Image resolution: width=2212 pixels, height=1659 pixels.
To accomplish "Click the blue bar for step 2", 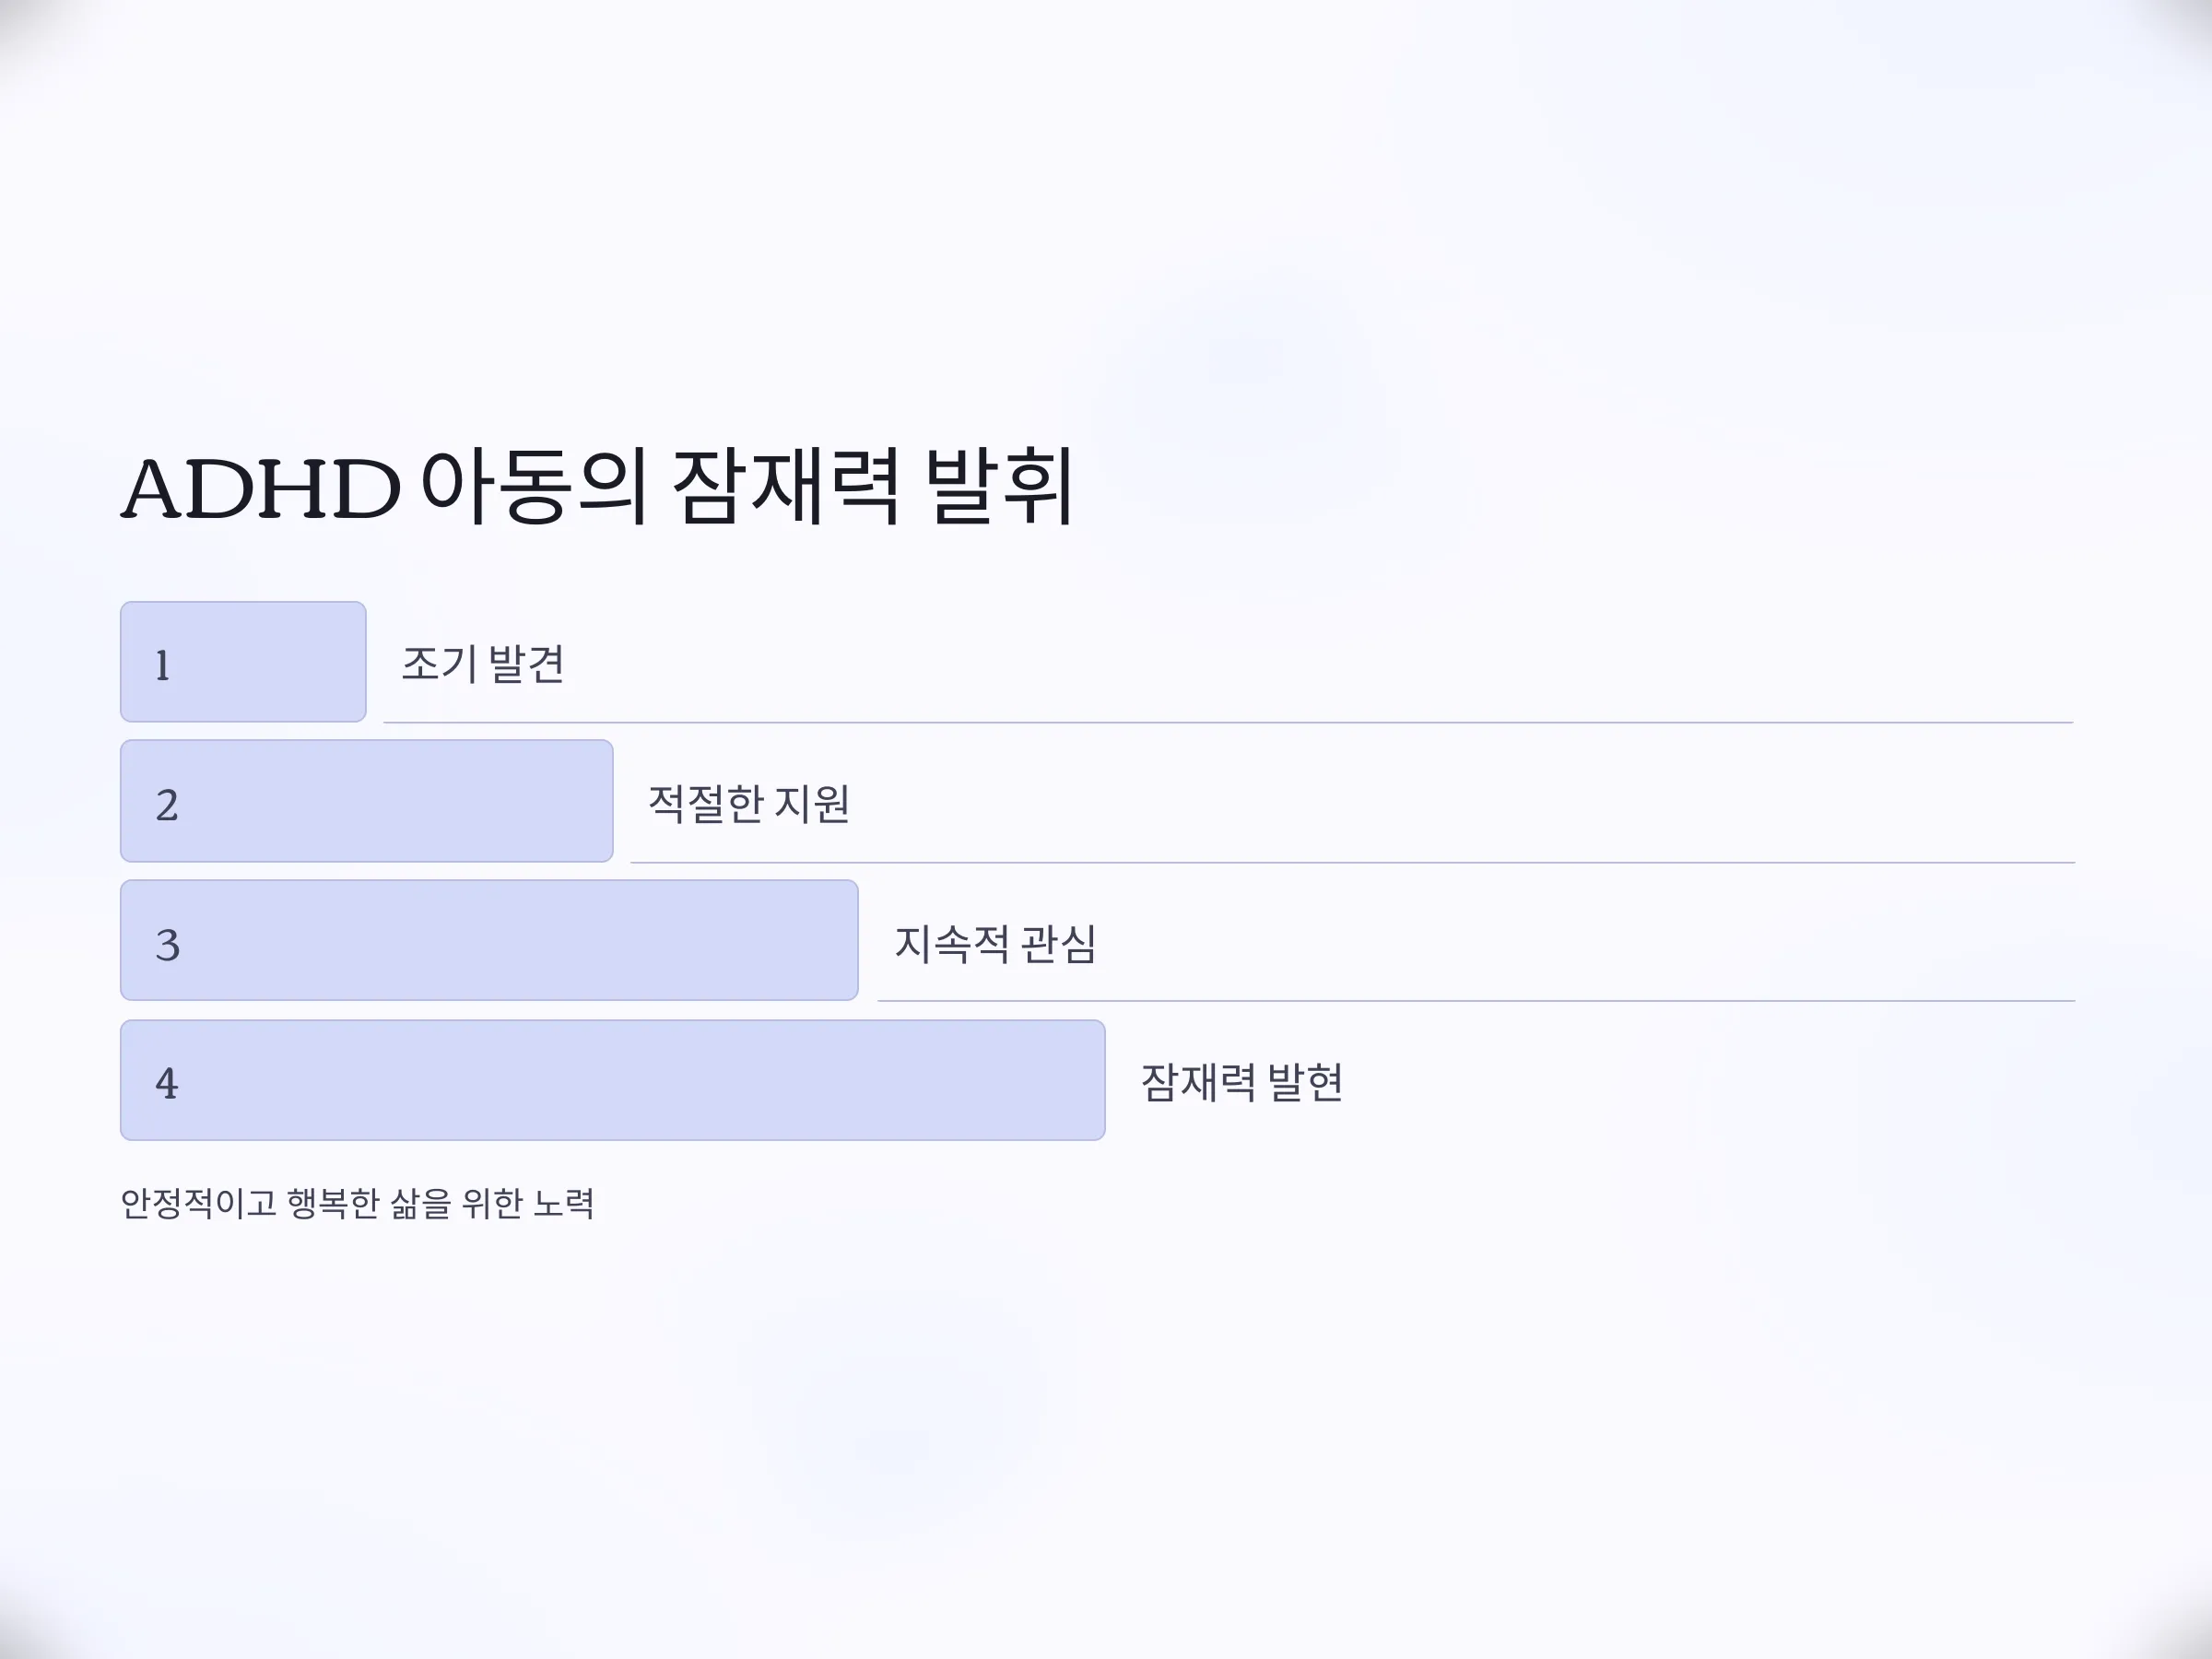I will [367, 801].
